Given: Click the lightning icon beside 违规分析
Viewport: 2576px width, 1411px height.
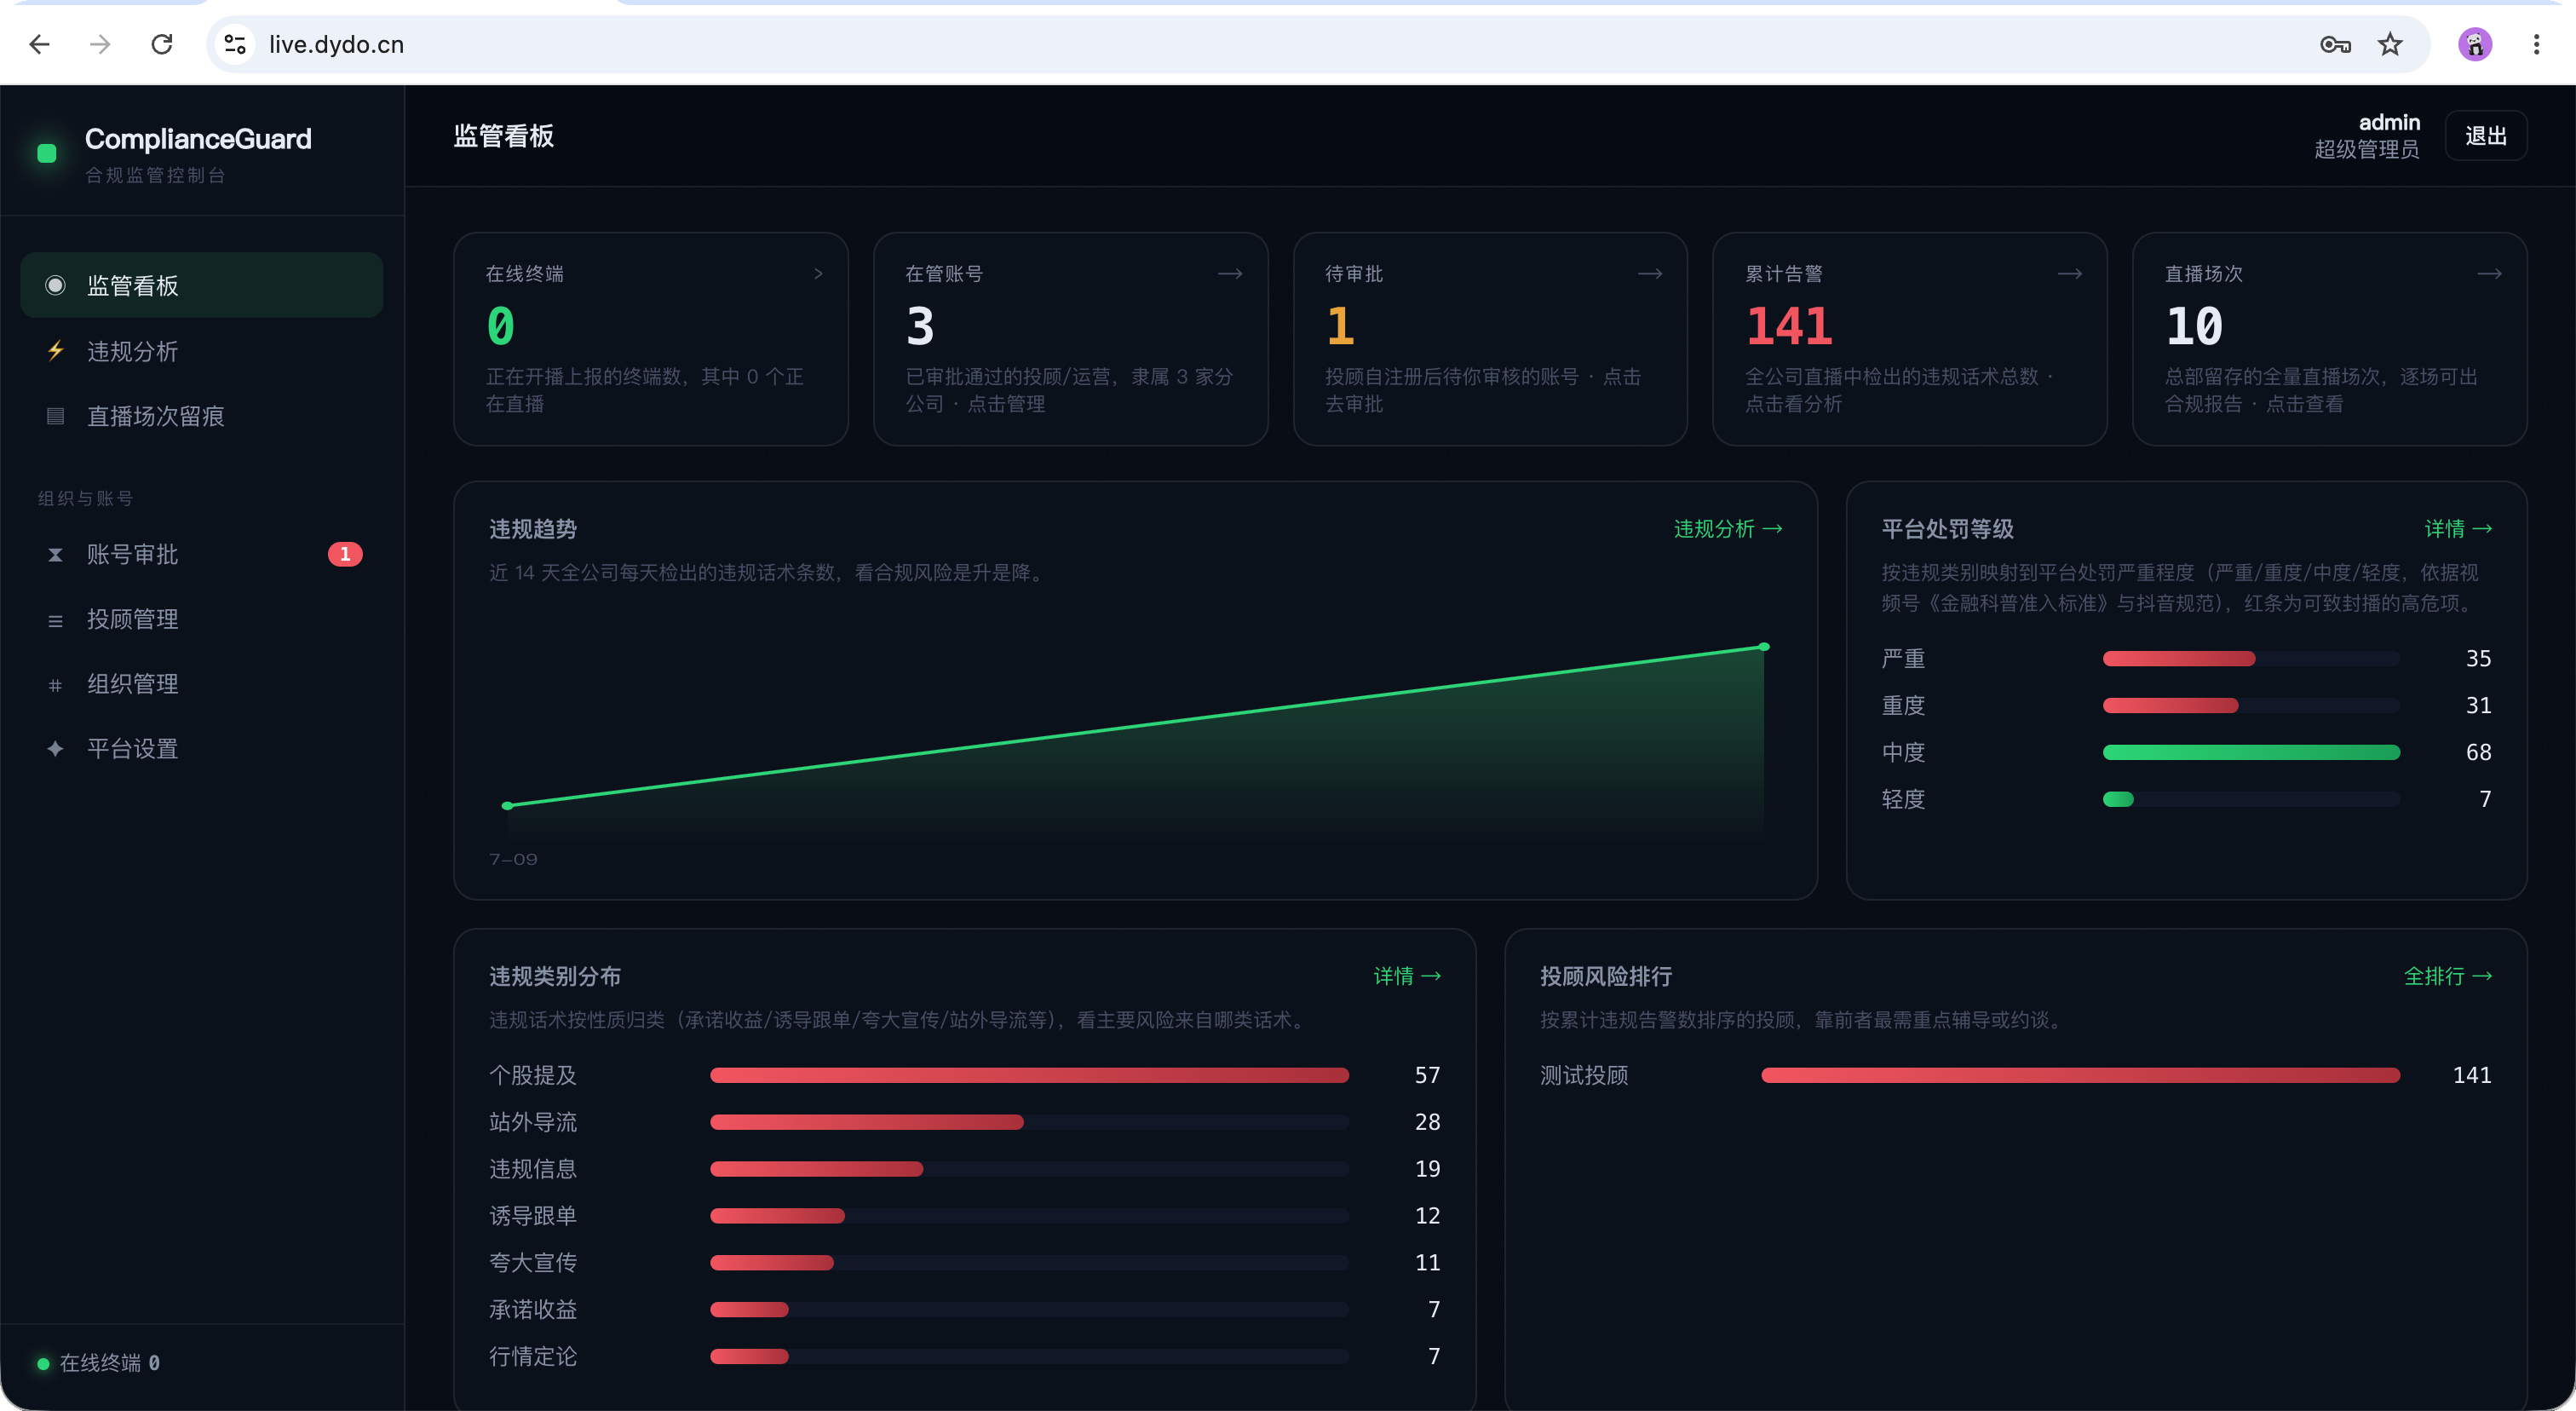Looking at the screenshot, I should pyautogui.click(x=56, y=351).
